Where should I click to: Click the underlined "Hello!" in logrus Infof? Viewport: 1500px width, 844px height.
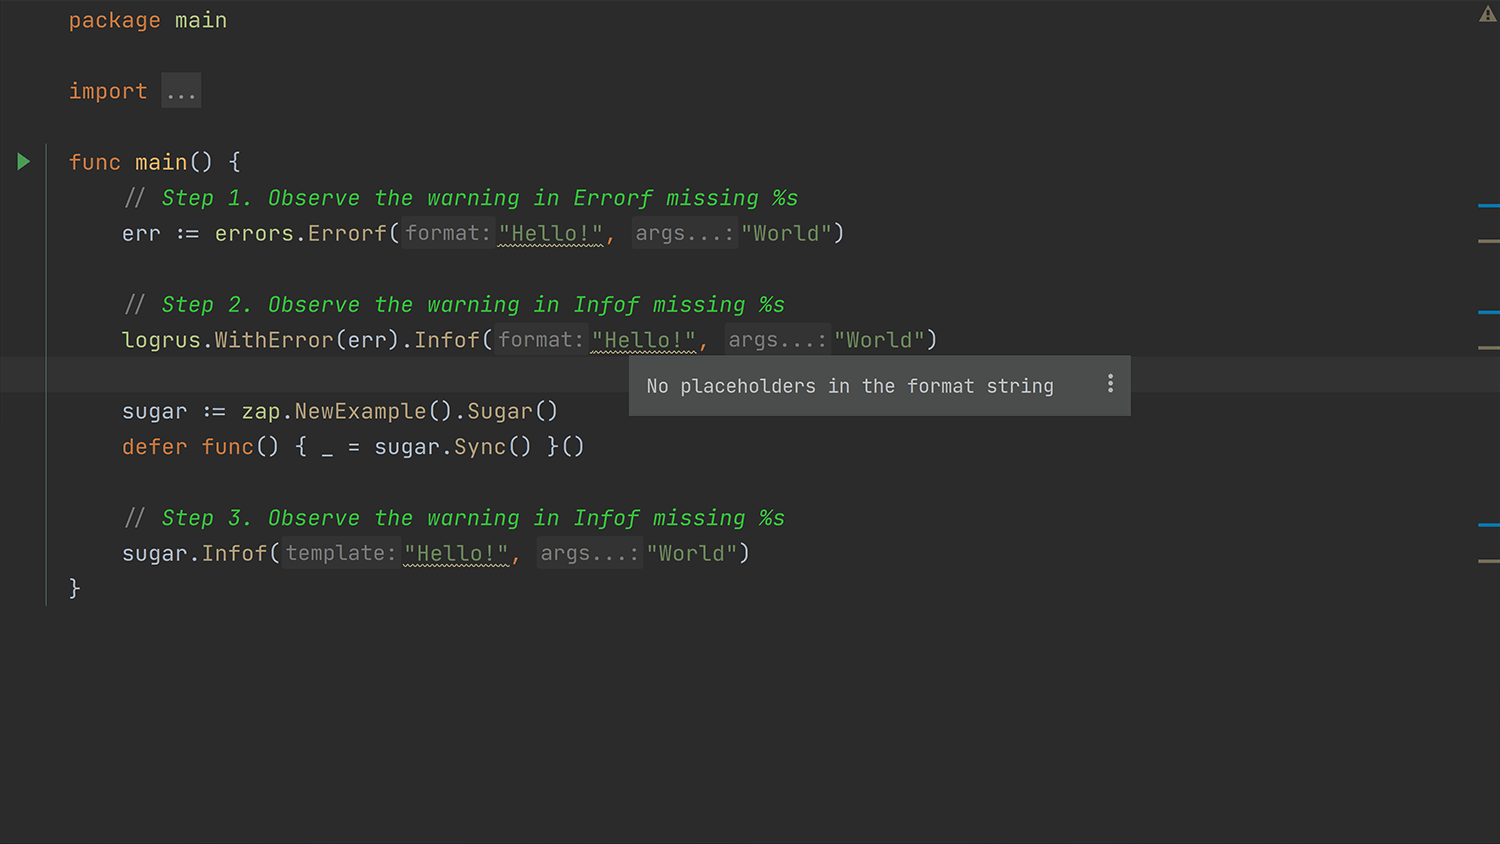(644, 340)
